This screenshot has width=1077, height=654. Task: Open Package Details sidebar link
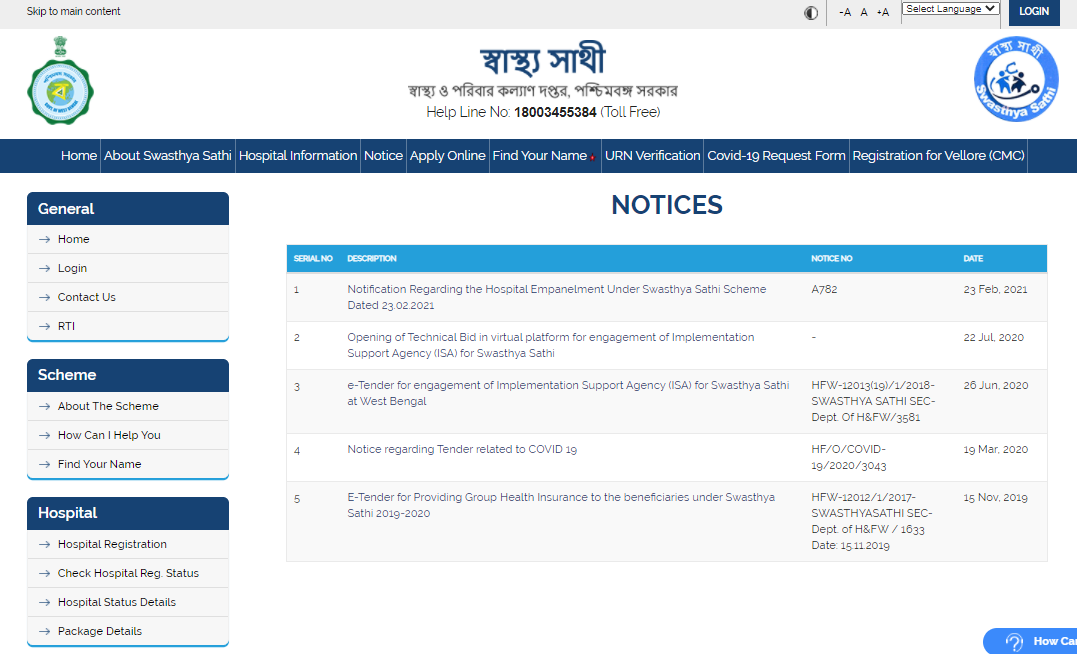100,631
